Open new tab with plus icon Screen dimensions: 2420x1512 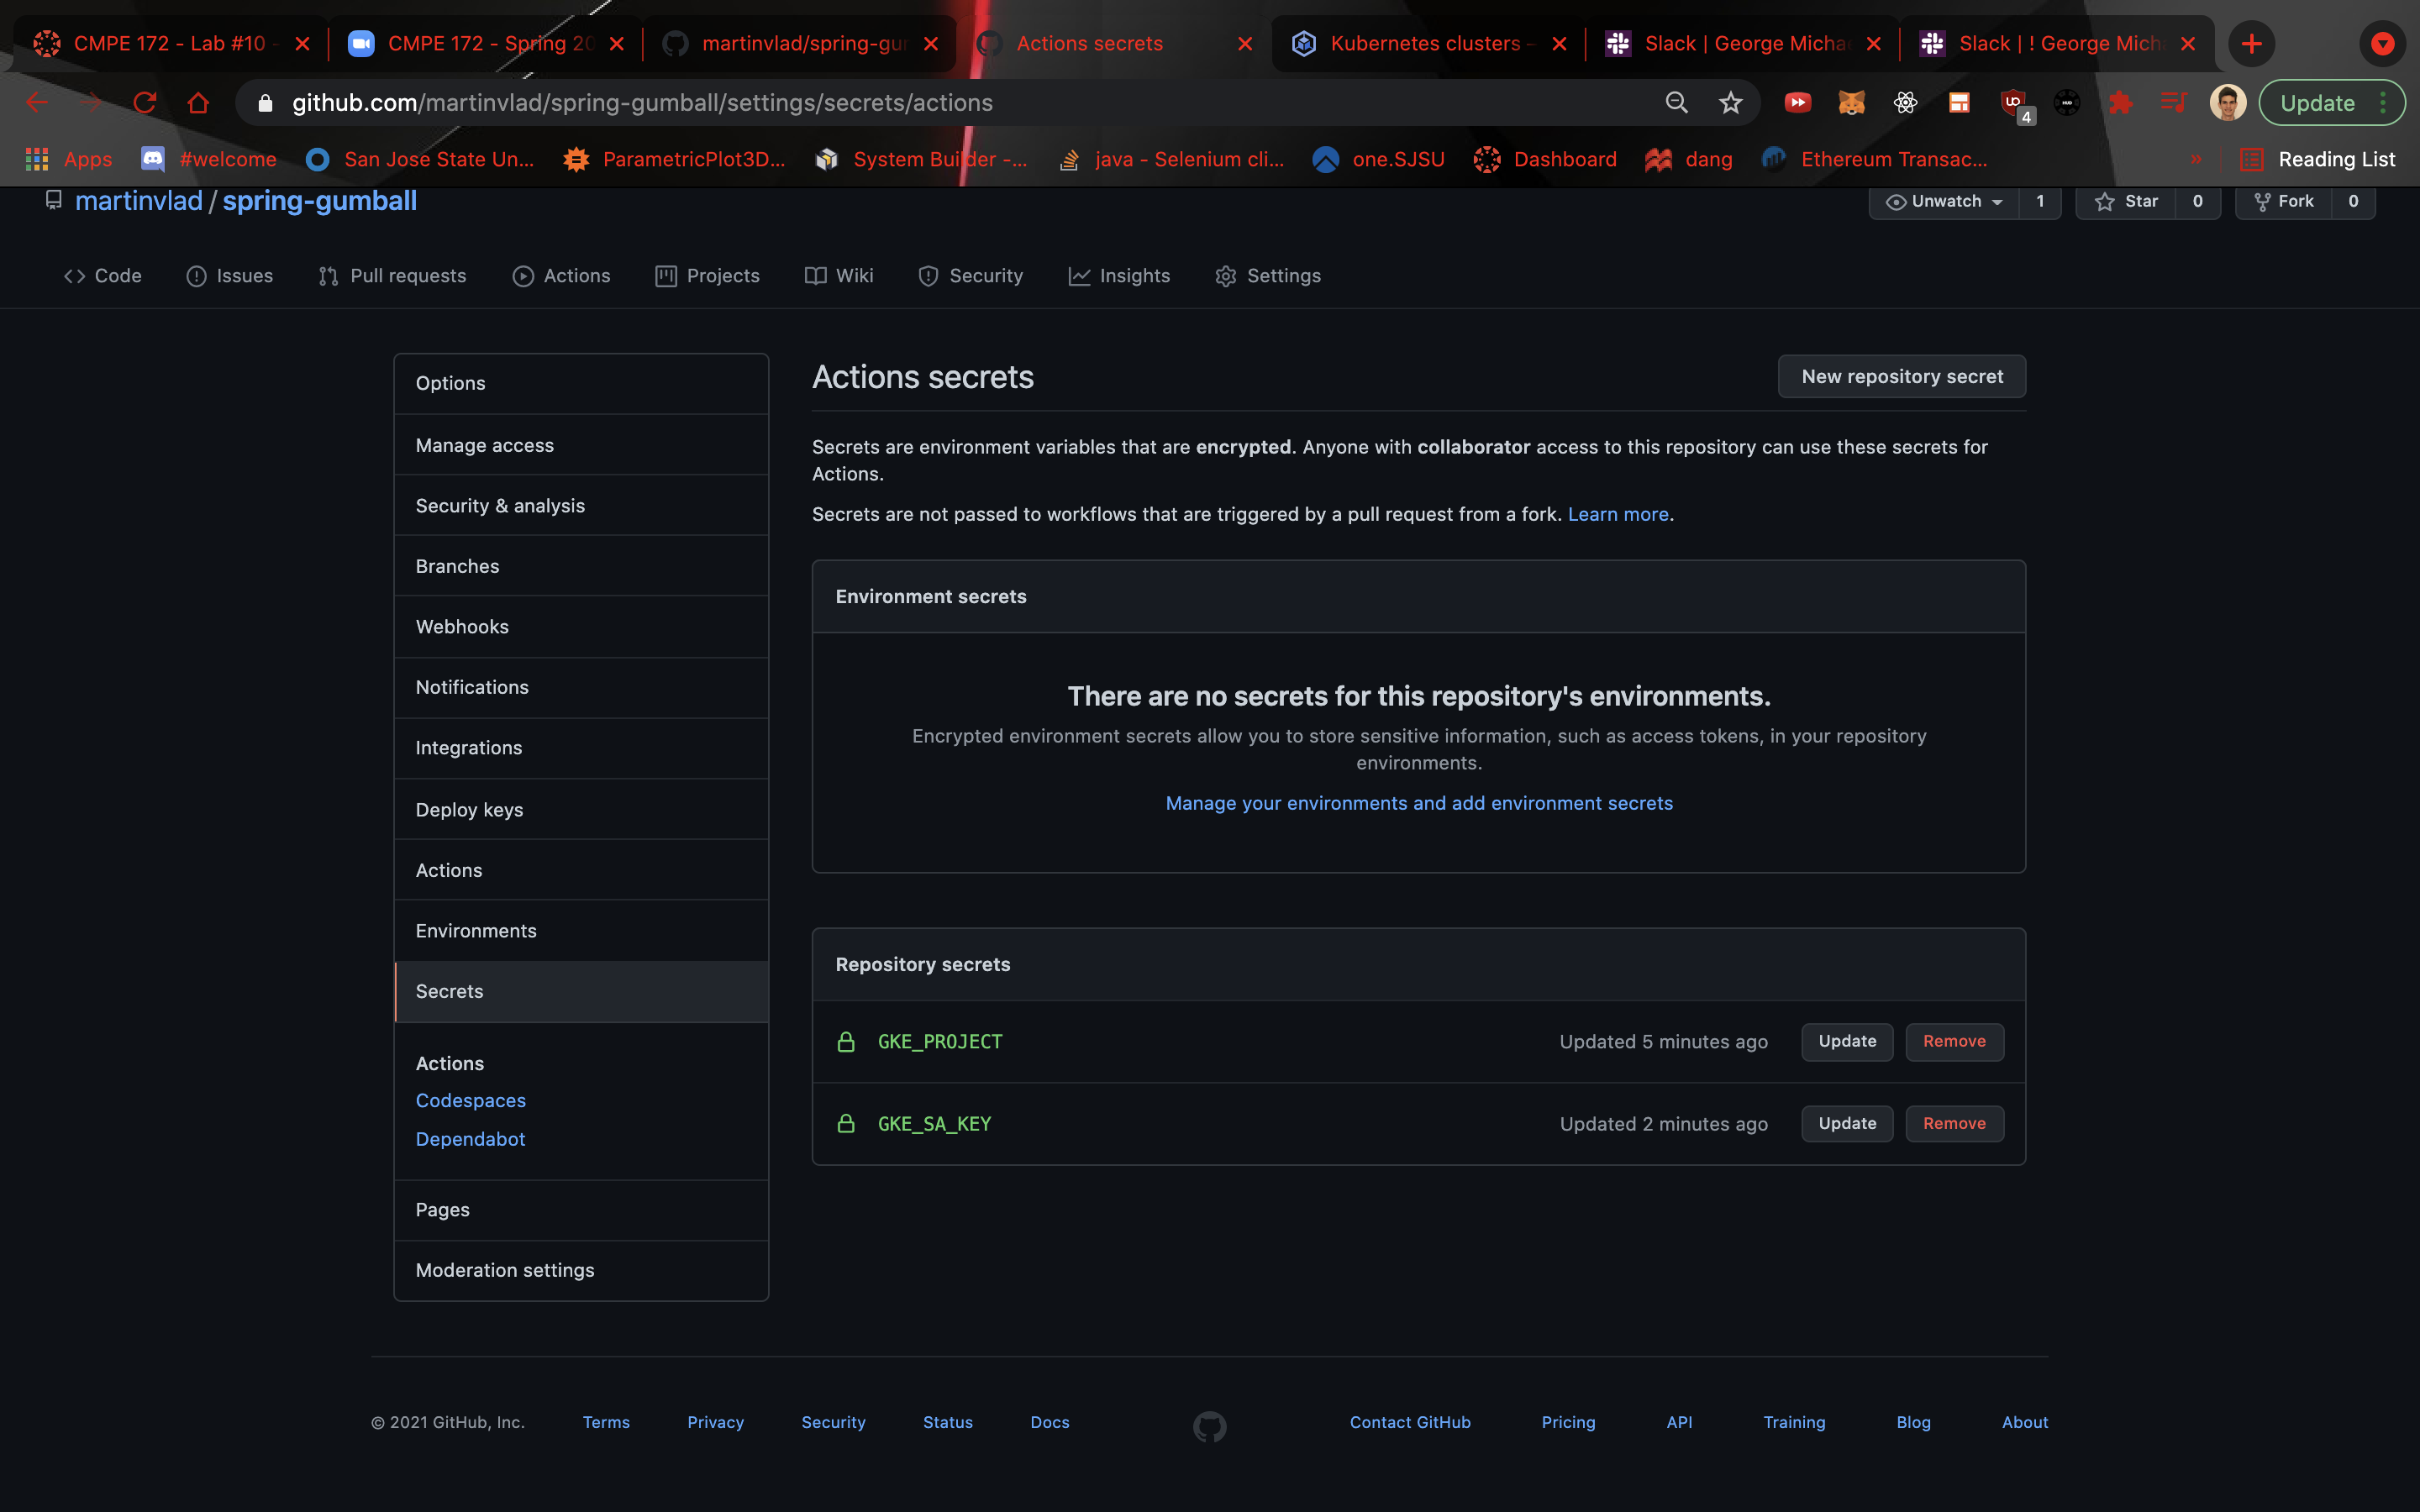click(2251, 44)
